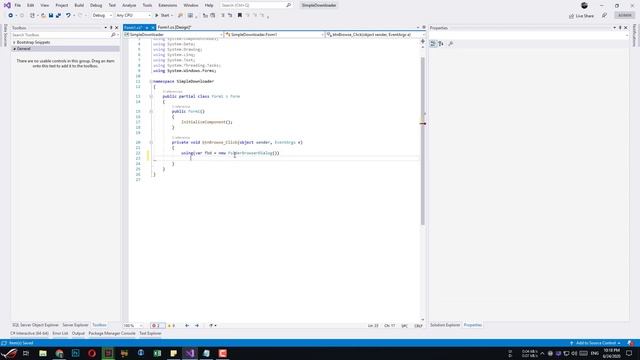Collapse the Form1 class region
This screenshot has width=640, height=360.
[151, 96]
